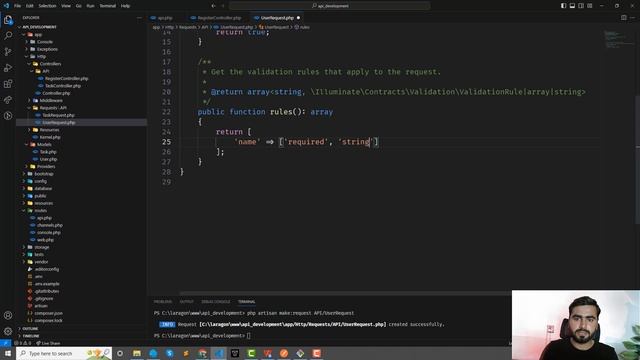
Task: Open User.php under Models
Action: (x=48, y=159)
